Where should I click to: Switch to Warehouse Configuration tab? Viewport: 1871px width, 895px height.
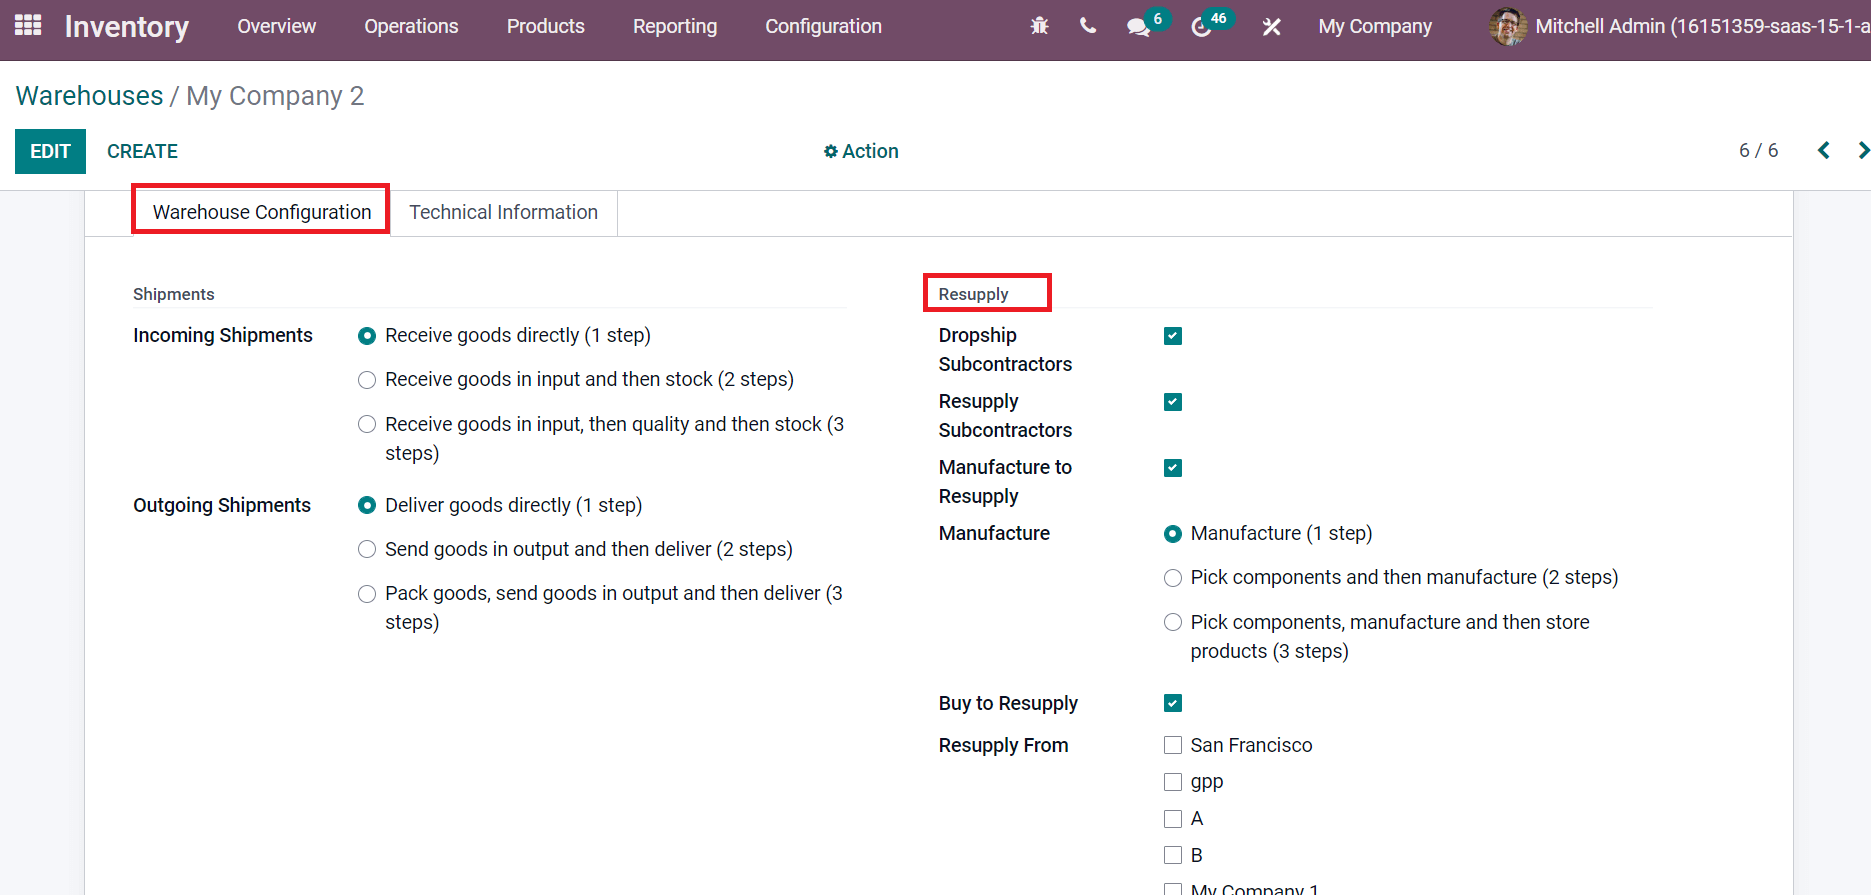pos(261,212)
